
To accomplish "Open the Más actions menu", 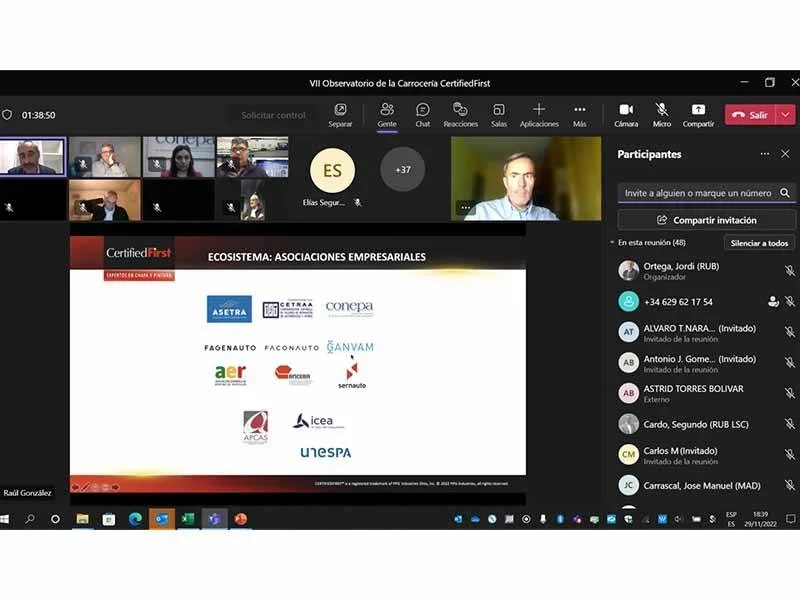I will coord(580,115).
